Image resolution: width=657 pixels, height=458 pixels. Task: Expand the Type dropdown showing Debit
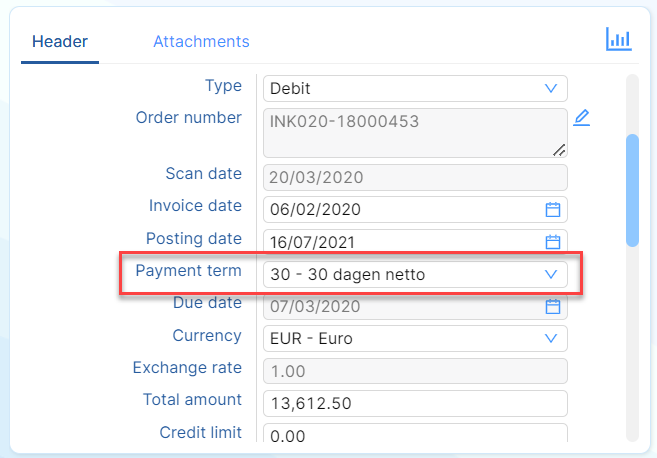(415, 88)
